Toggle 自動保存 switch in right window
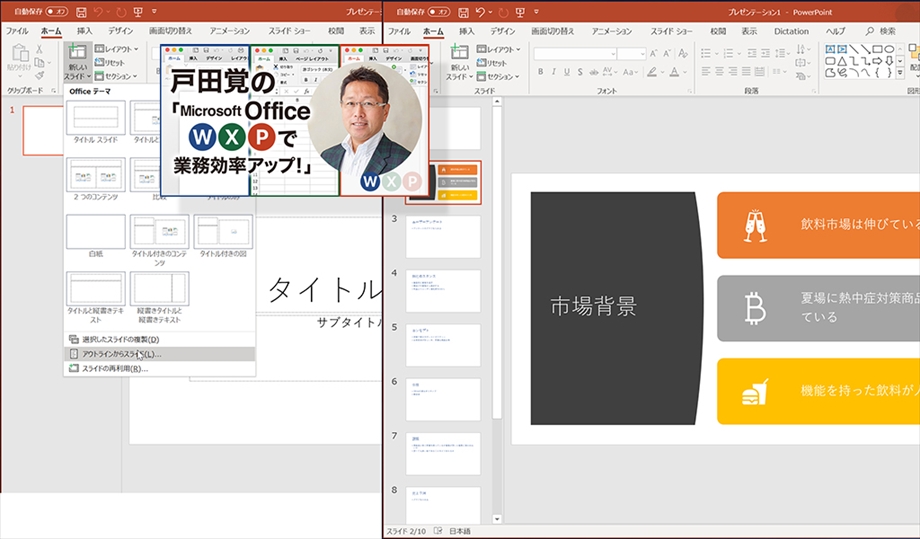920x539 pixels. [x=439, y=12]
